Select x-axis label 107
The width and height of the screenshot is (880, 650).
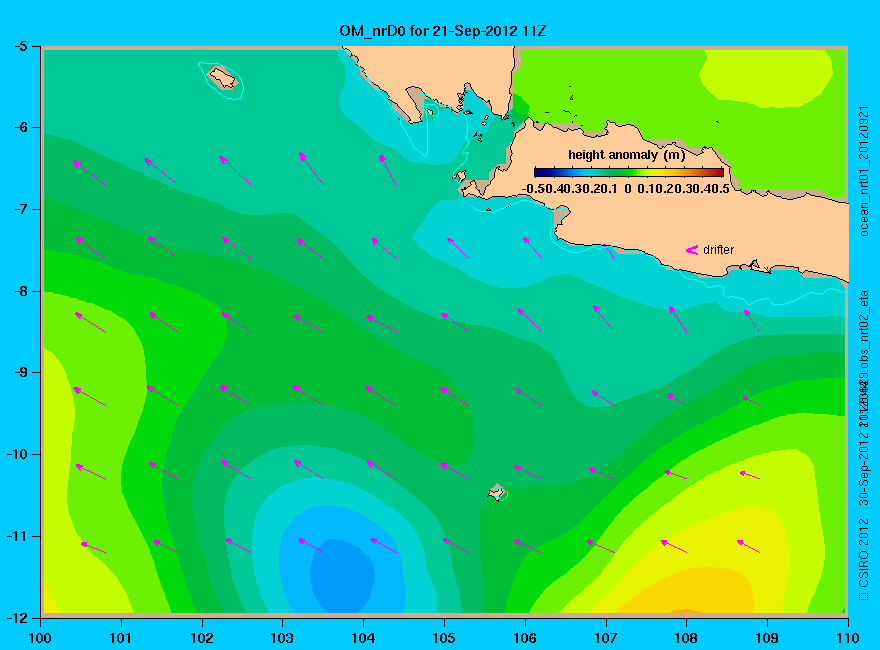click(606, 638)
